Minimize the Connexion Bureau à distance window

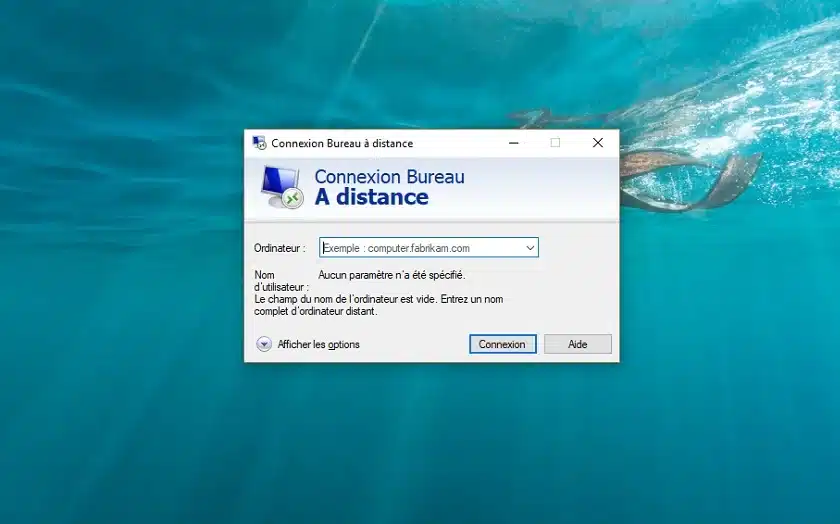pos(514,143)
